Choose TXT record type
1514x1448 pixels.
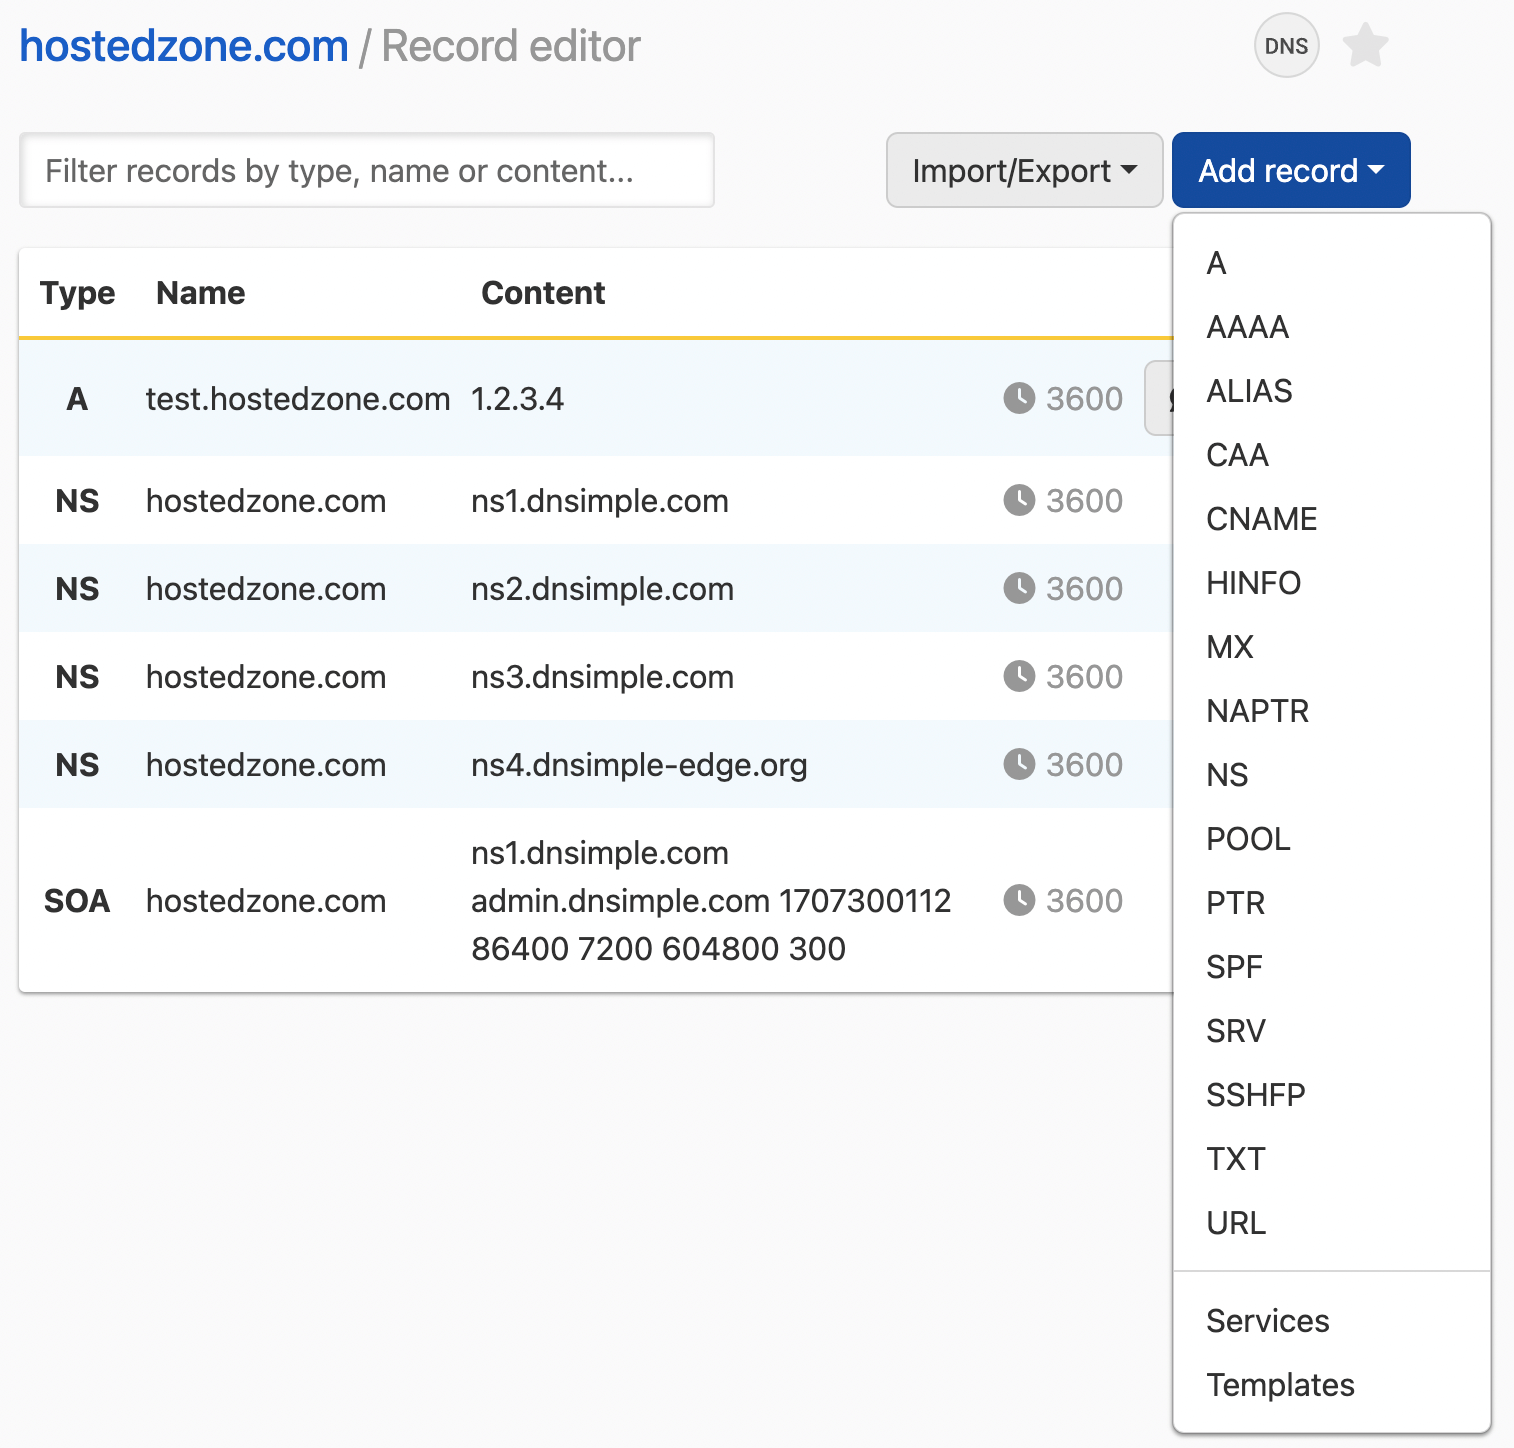click(1236, 1158)
